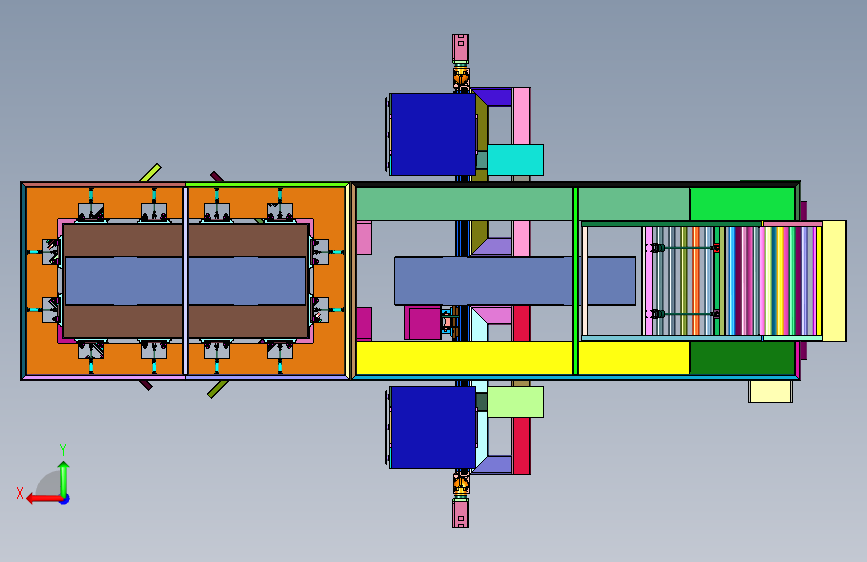Click the red X label near the triad

tap(20, 493)
